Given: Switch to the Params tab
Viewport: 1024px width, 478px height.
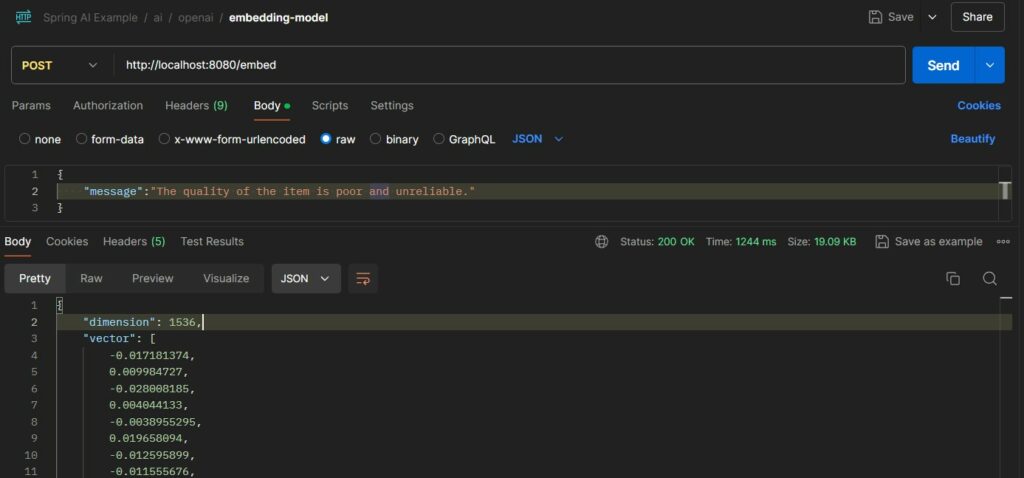Looking at the screenshot, I should point(31,105).
